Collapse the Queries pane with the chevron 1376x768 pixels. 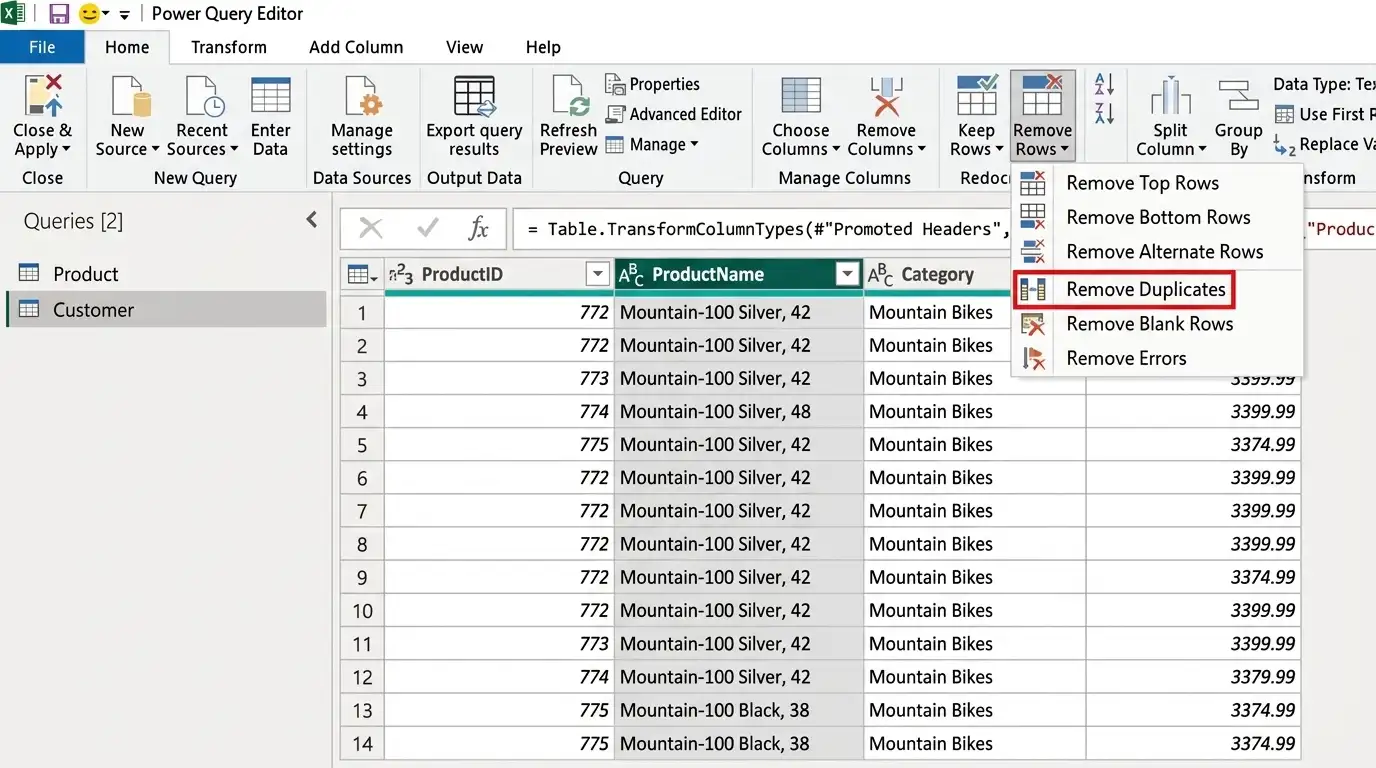[x=311, y=219]
